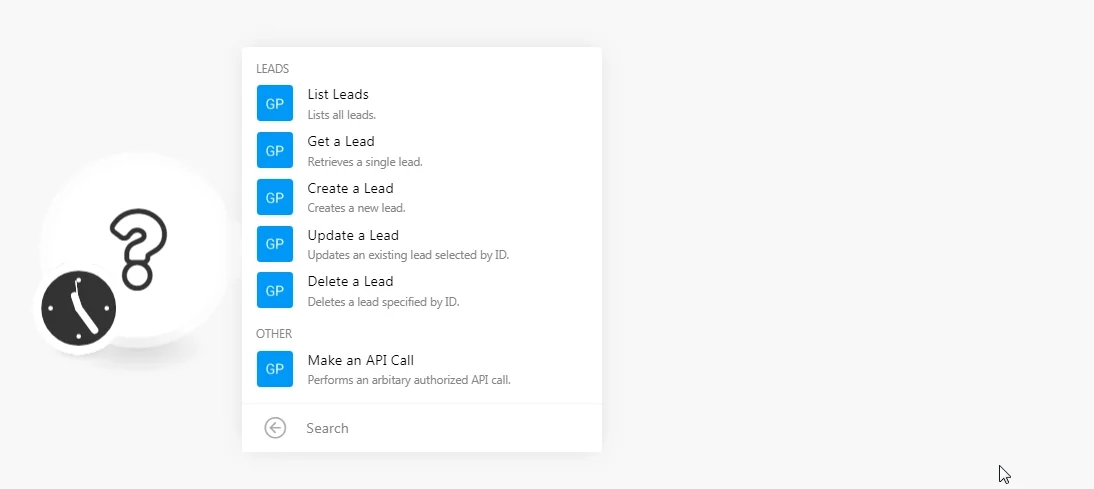
Task: Click the GP icon beside Get a Lead
Action: coord(275,150)
